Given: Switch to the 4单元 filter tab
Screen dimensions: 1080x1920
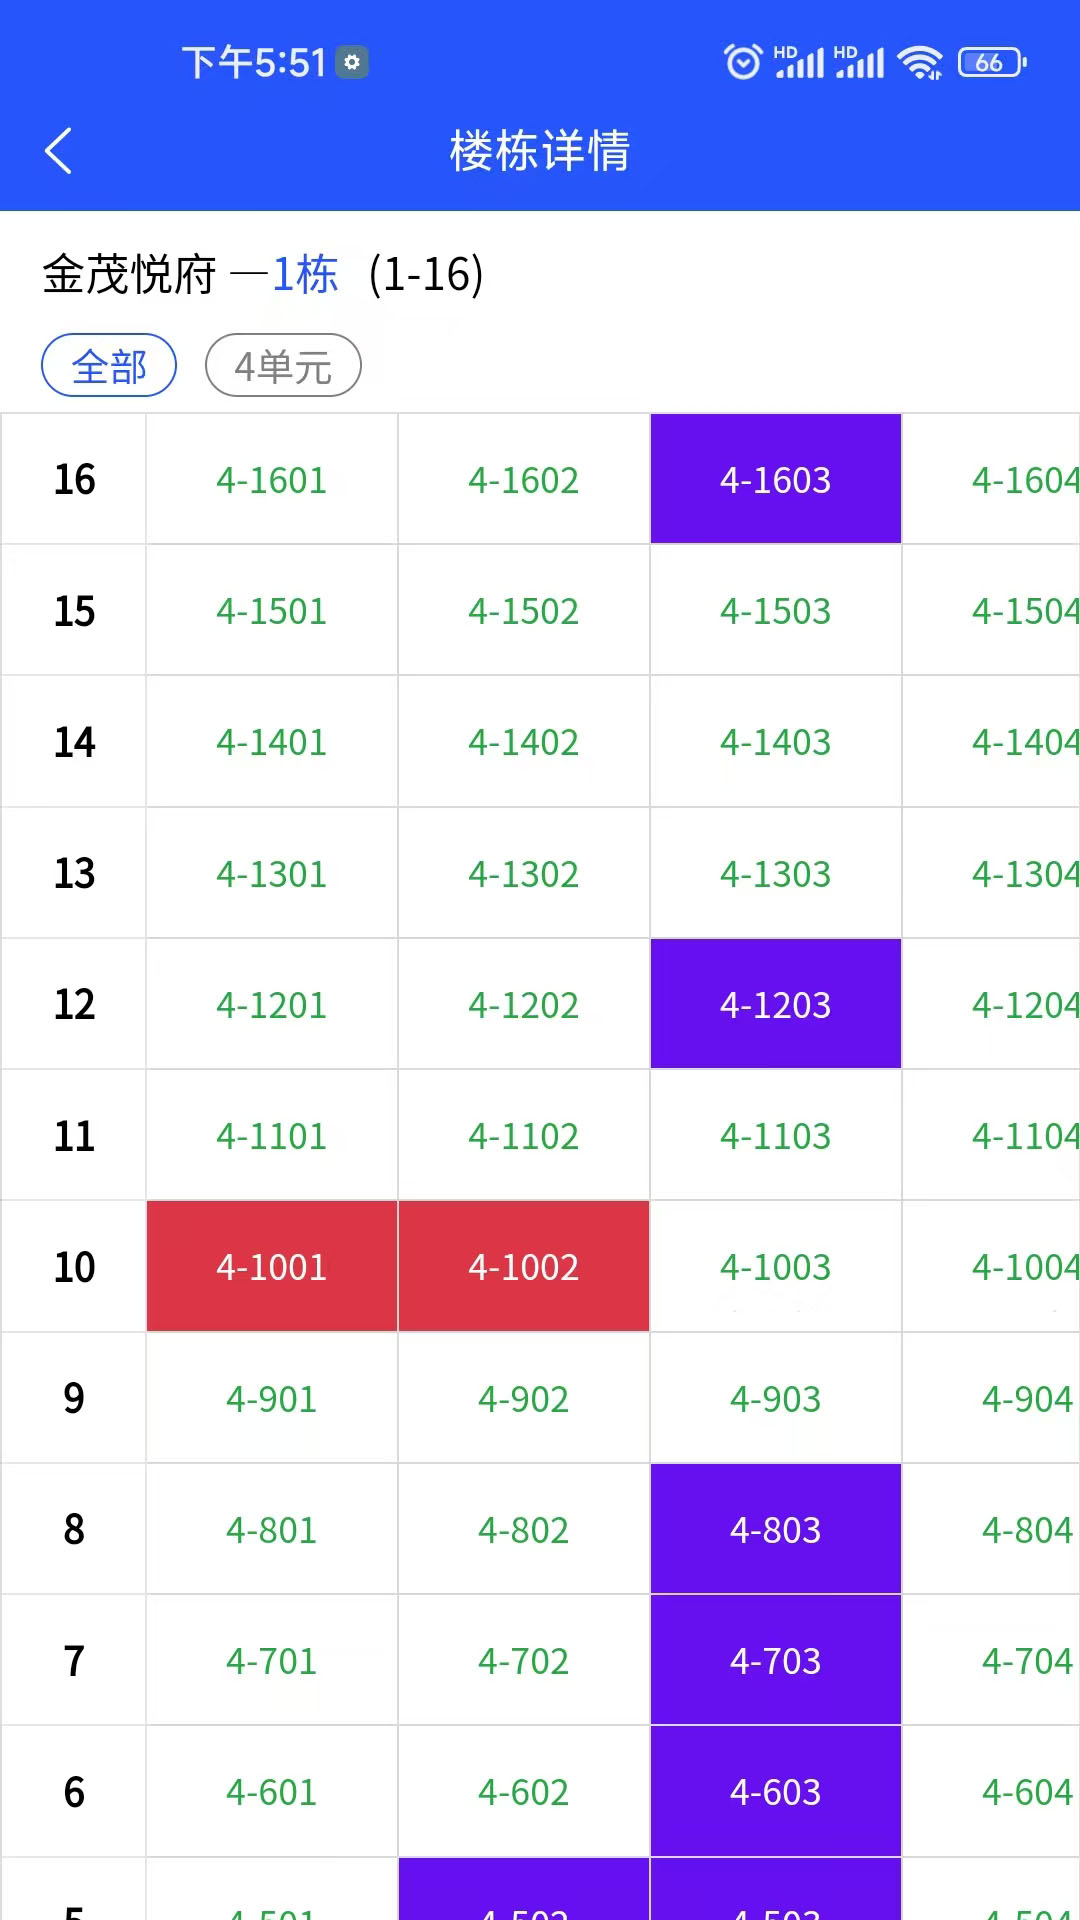Looking at the screenshot, I should pos(283,366).
